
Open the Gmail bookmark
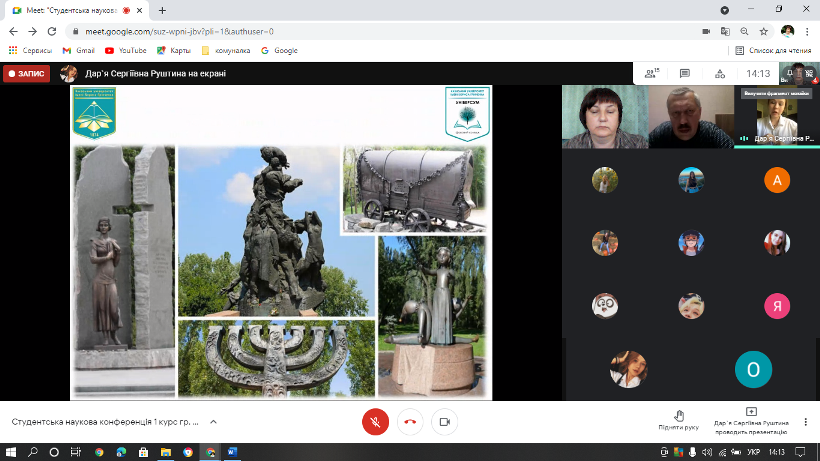(78, 50)
